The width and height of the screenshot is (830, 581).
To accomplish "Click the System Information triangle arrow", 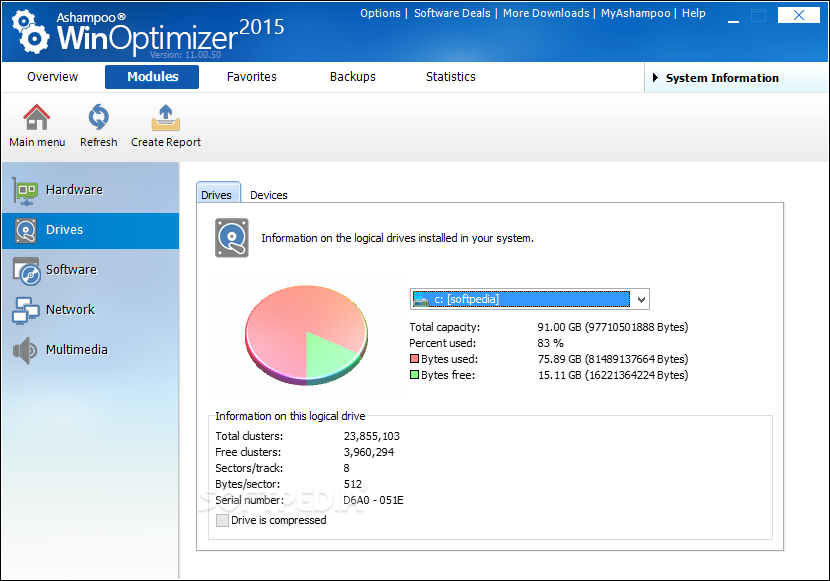I will [x=655, y=78].
